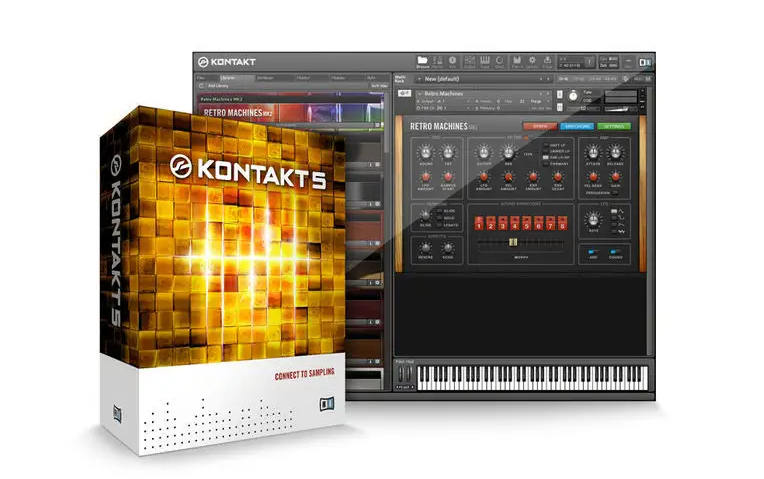
Task: Click the pitch bend wheel beside keyboard
Action: pos(401,374)
